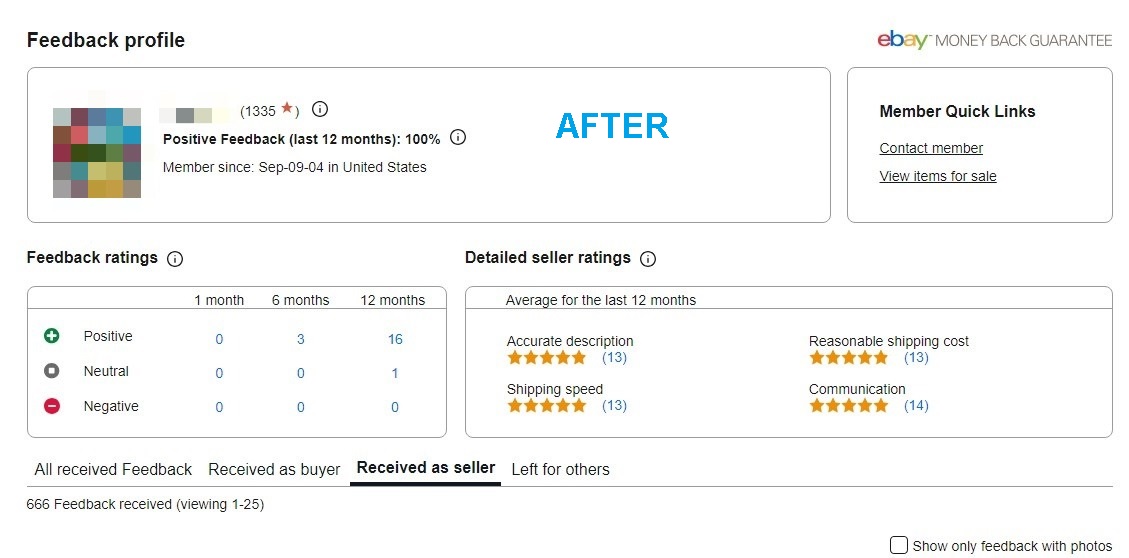Select the Received as seller tab
Image resolution: width=1129 pixels, height=558 pixels.
tap(425, 468)
